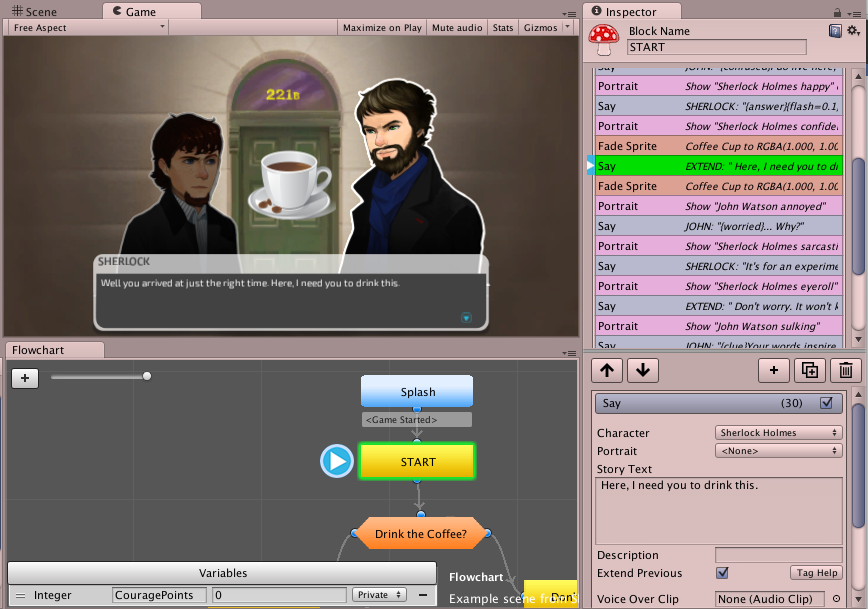Click the Description input field

pos(778,555)
